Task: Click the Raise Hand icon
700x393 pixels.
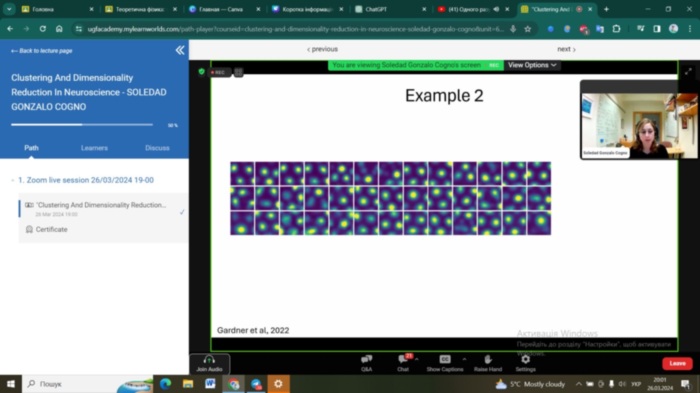Action: coord(488,363)
